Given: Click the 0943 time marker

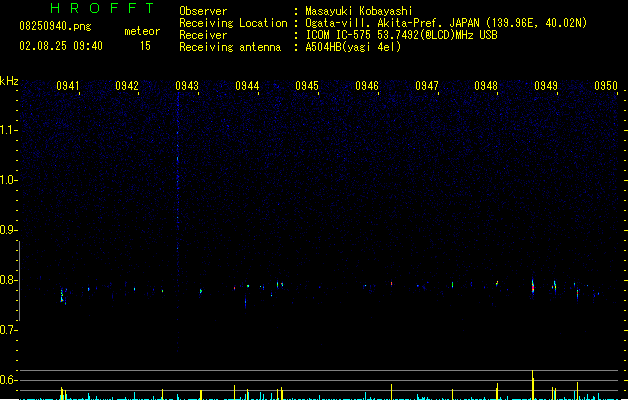Looking at the screenshot, I should coord(187,86).
